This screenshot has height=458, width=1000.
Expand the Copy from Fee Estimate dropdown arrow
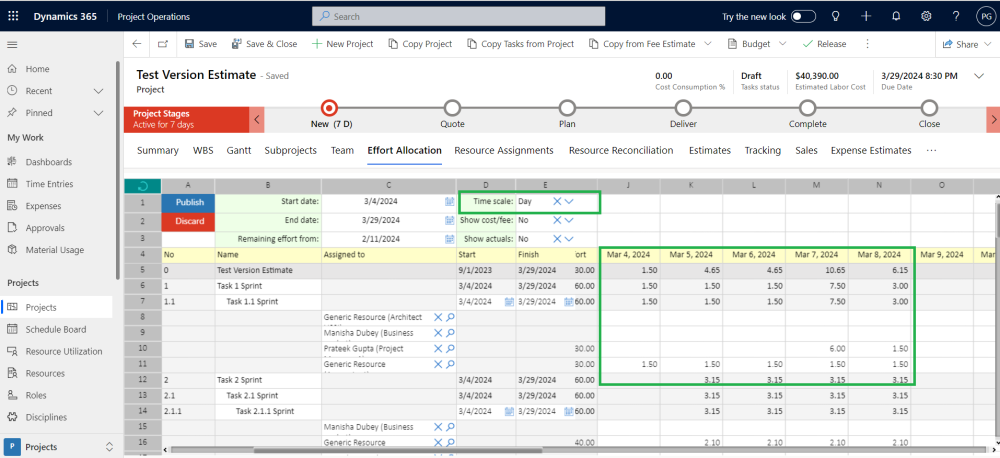coord(709,44)
